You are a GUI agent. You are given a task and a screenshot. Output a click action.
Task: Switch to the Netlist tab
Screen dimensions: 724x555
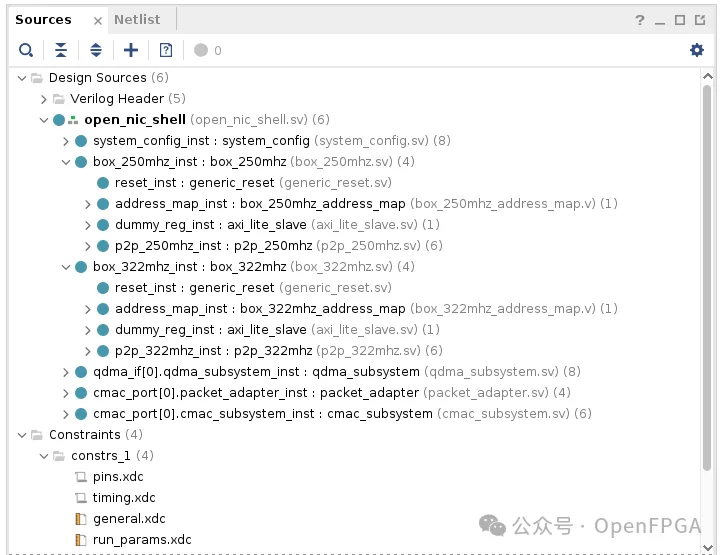point(137,19)
